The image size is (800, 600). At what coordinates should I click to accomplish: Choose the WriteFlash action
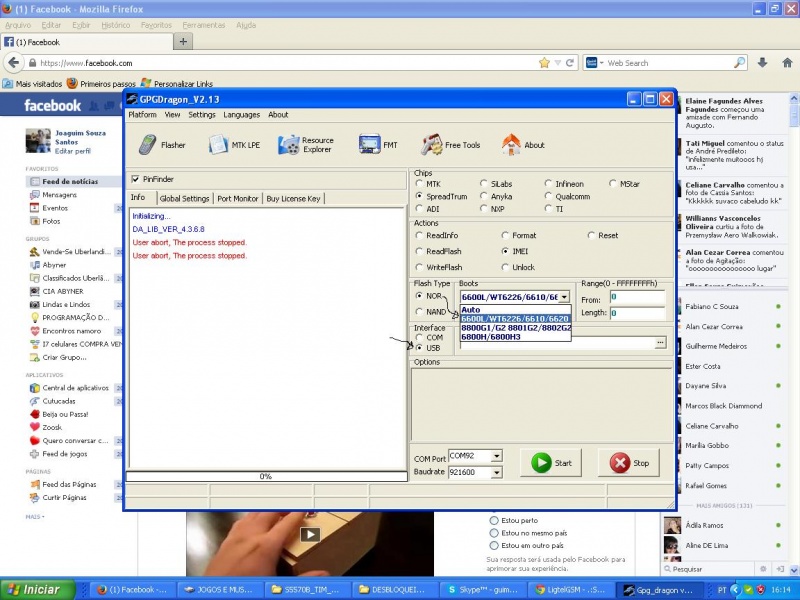tap(419, 267)
